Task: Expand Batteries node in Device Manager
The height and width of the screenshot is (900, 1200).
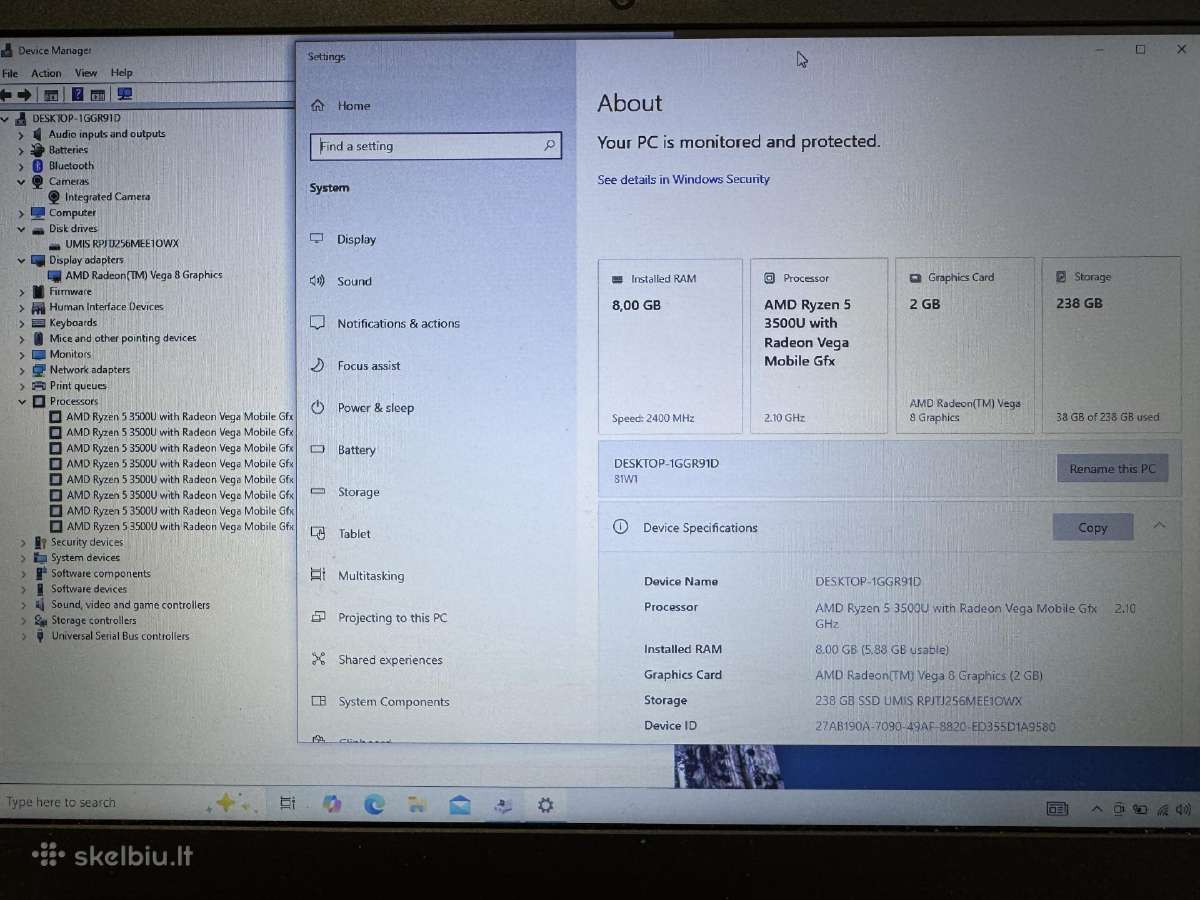Action: pyautogui.click(x=22, y=150)
